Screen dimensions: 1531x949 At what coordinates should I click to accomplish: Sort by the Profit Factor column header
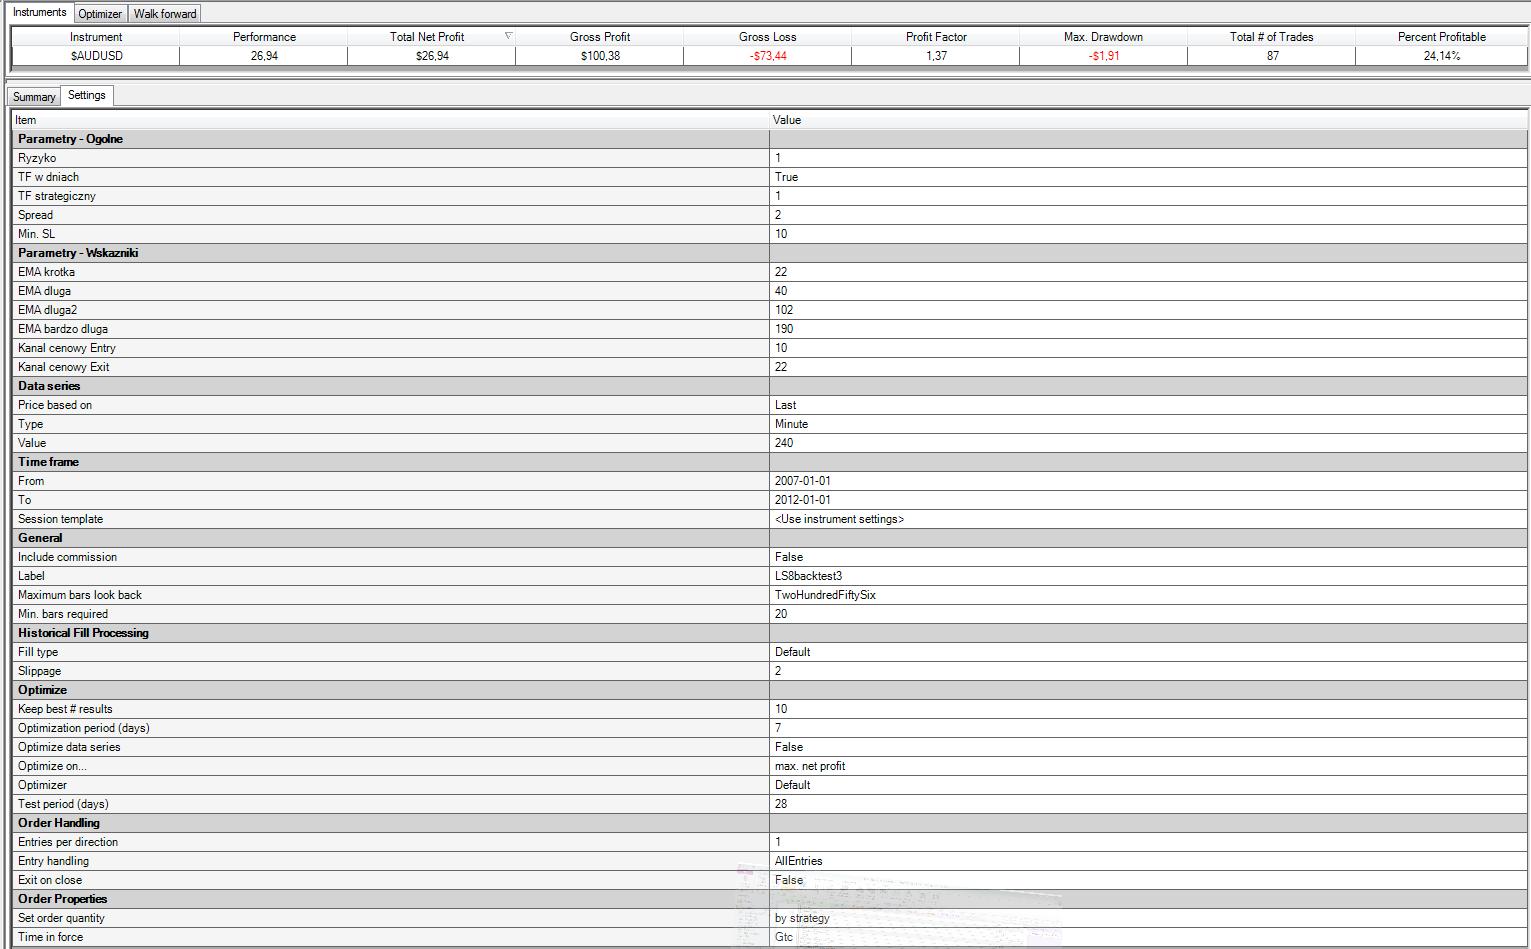936,37
